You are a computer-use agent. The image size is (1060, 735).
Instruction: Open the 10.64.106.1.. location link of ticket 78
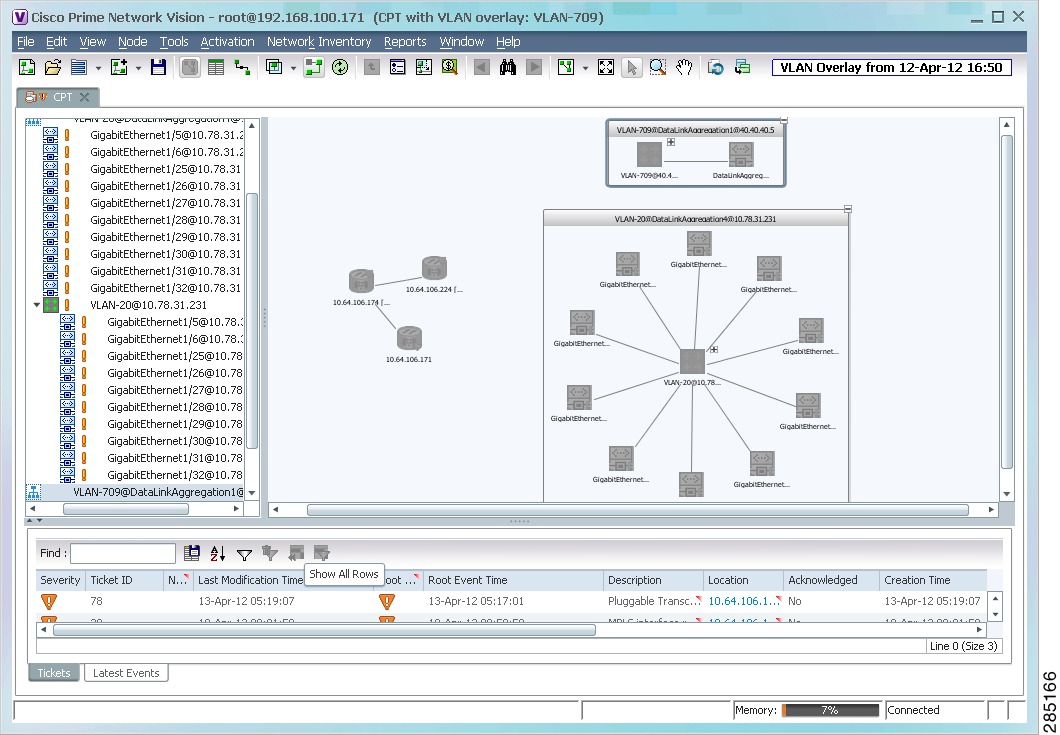point(744,601)
